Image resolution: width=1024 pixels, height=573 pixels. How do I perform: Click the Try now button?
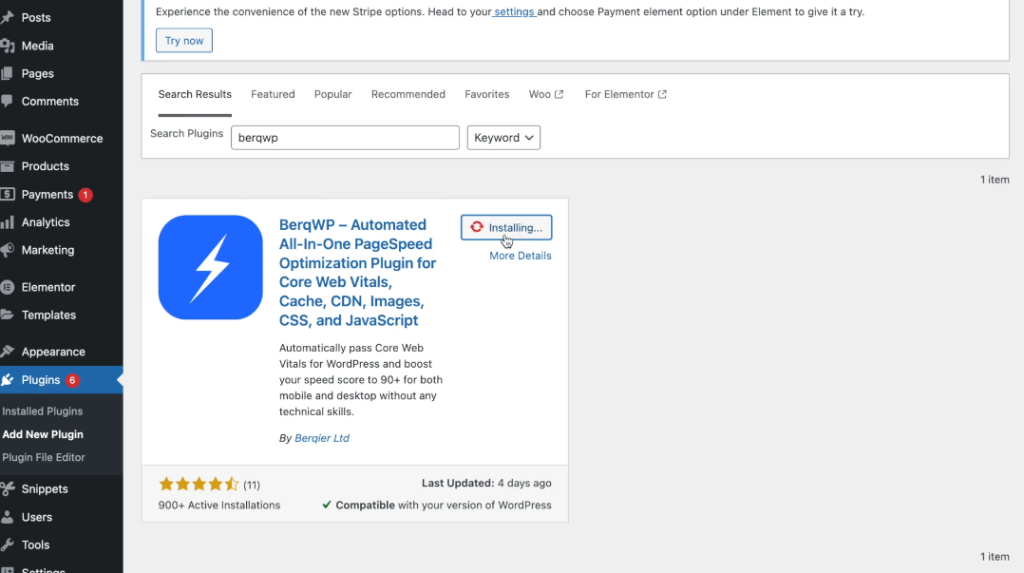184,41
